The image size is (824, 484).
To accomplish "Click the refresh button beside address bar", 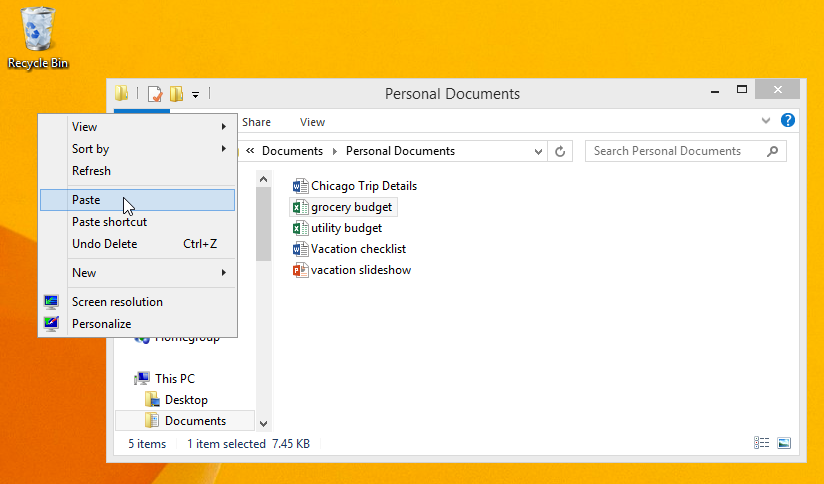I will pos(561,152).
